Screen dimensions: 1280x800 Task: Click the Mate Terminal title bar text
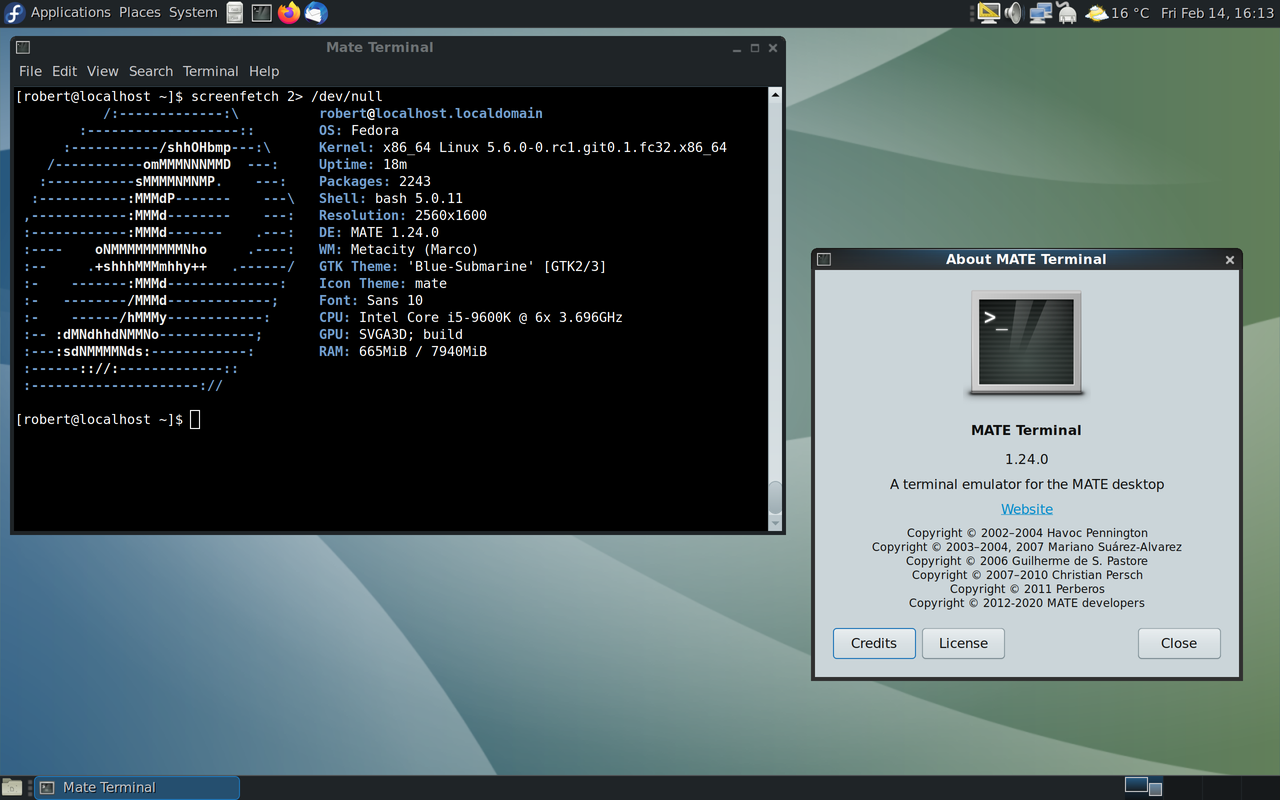click(x=380, y=47)
